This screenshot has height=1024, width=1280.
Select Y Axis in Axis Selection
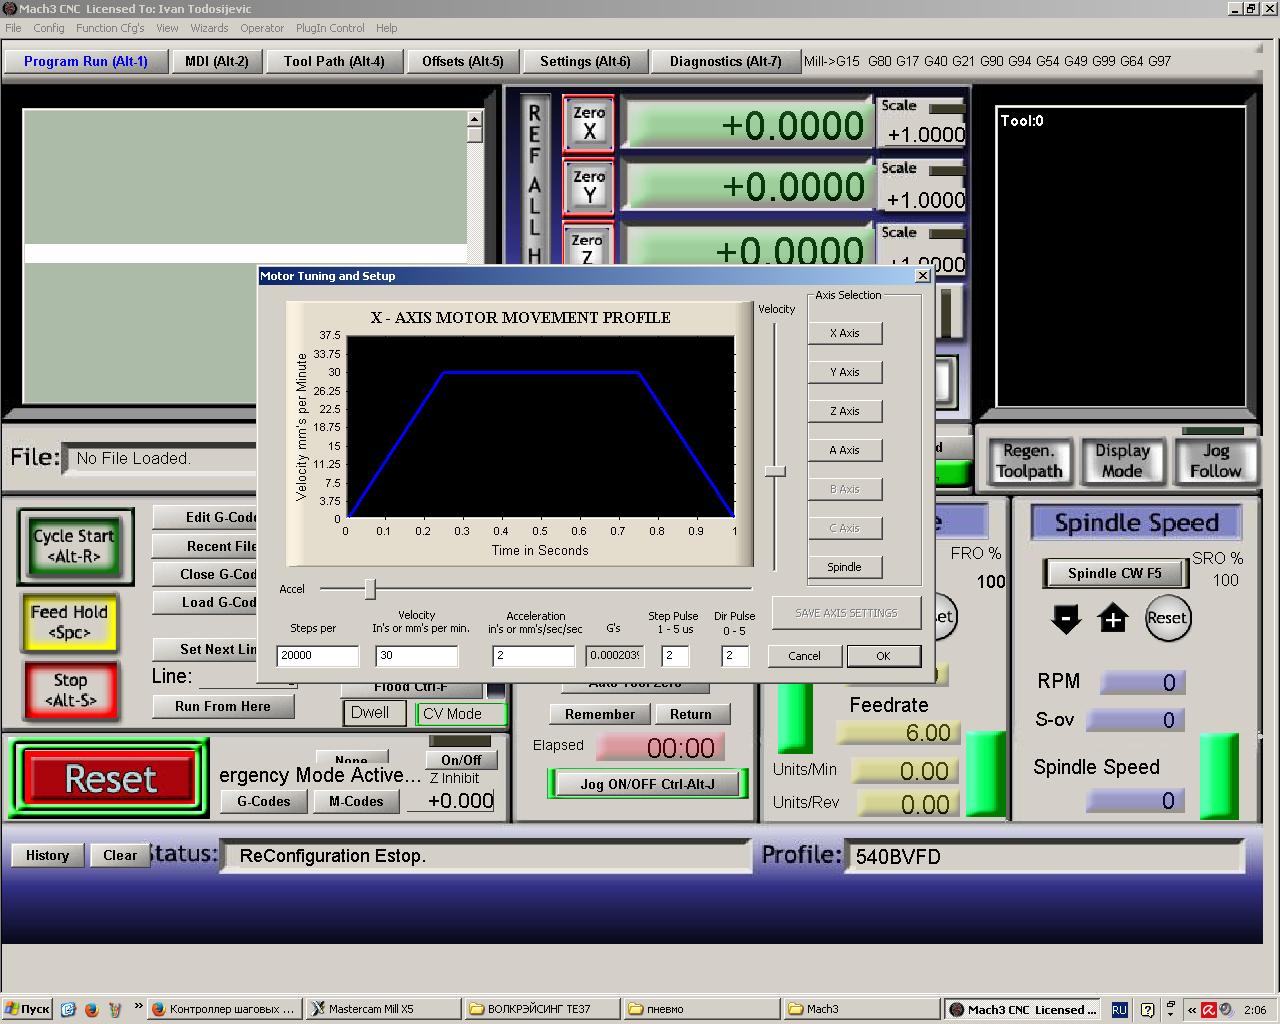click(845, 372)
